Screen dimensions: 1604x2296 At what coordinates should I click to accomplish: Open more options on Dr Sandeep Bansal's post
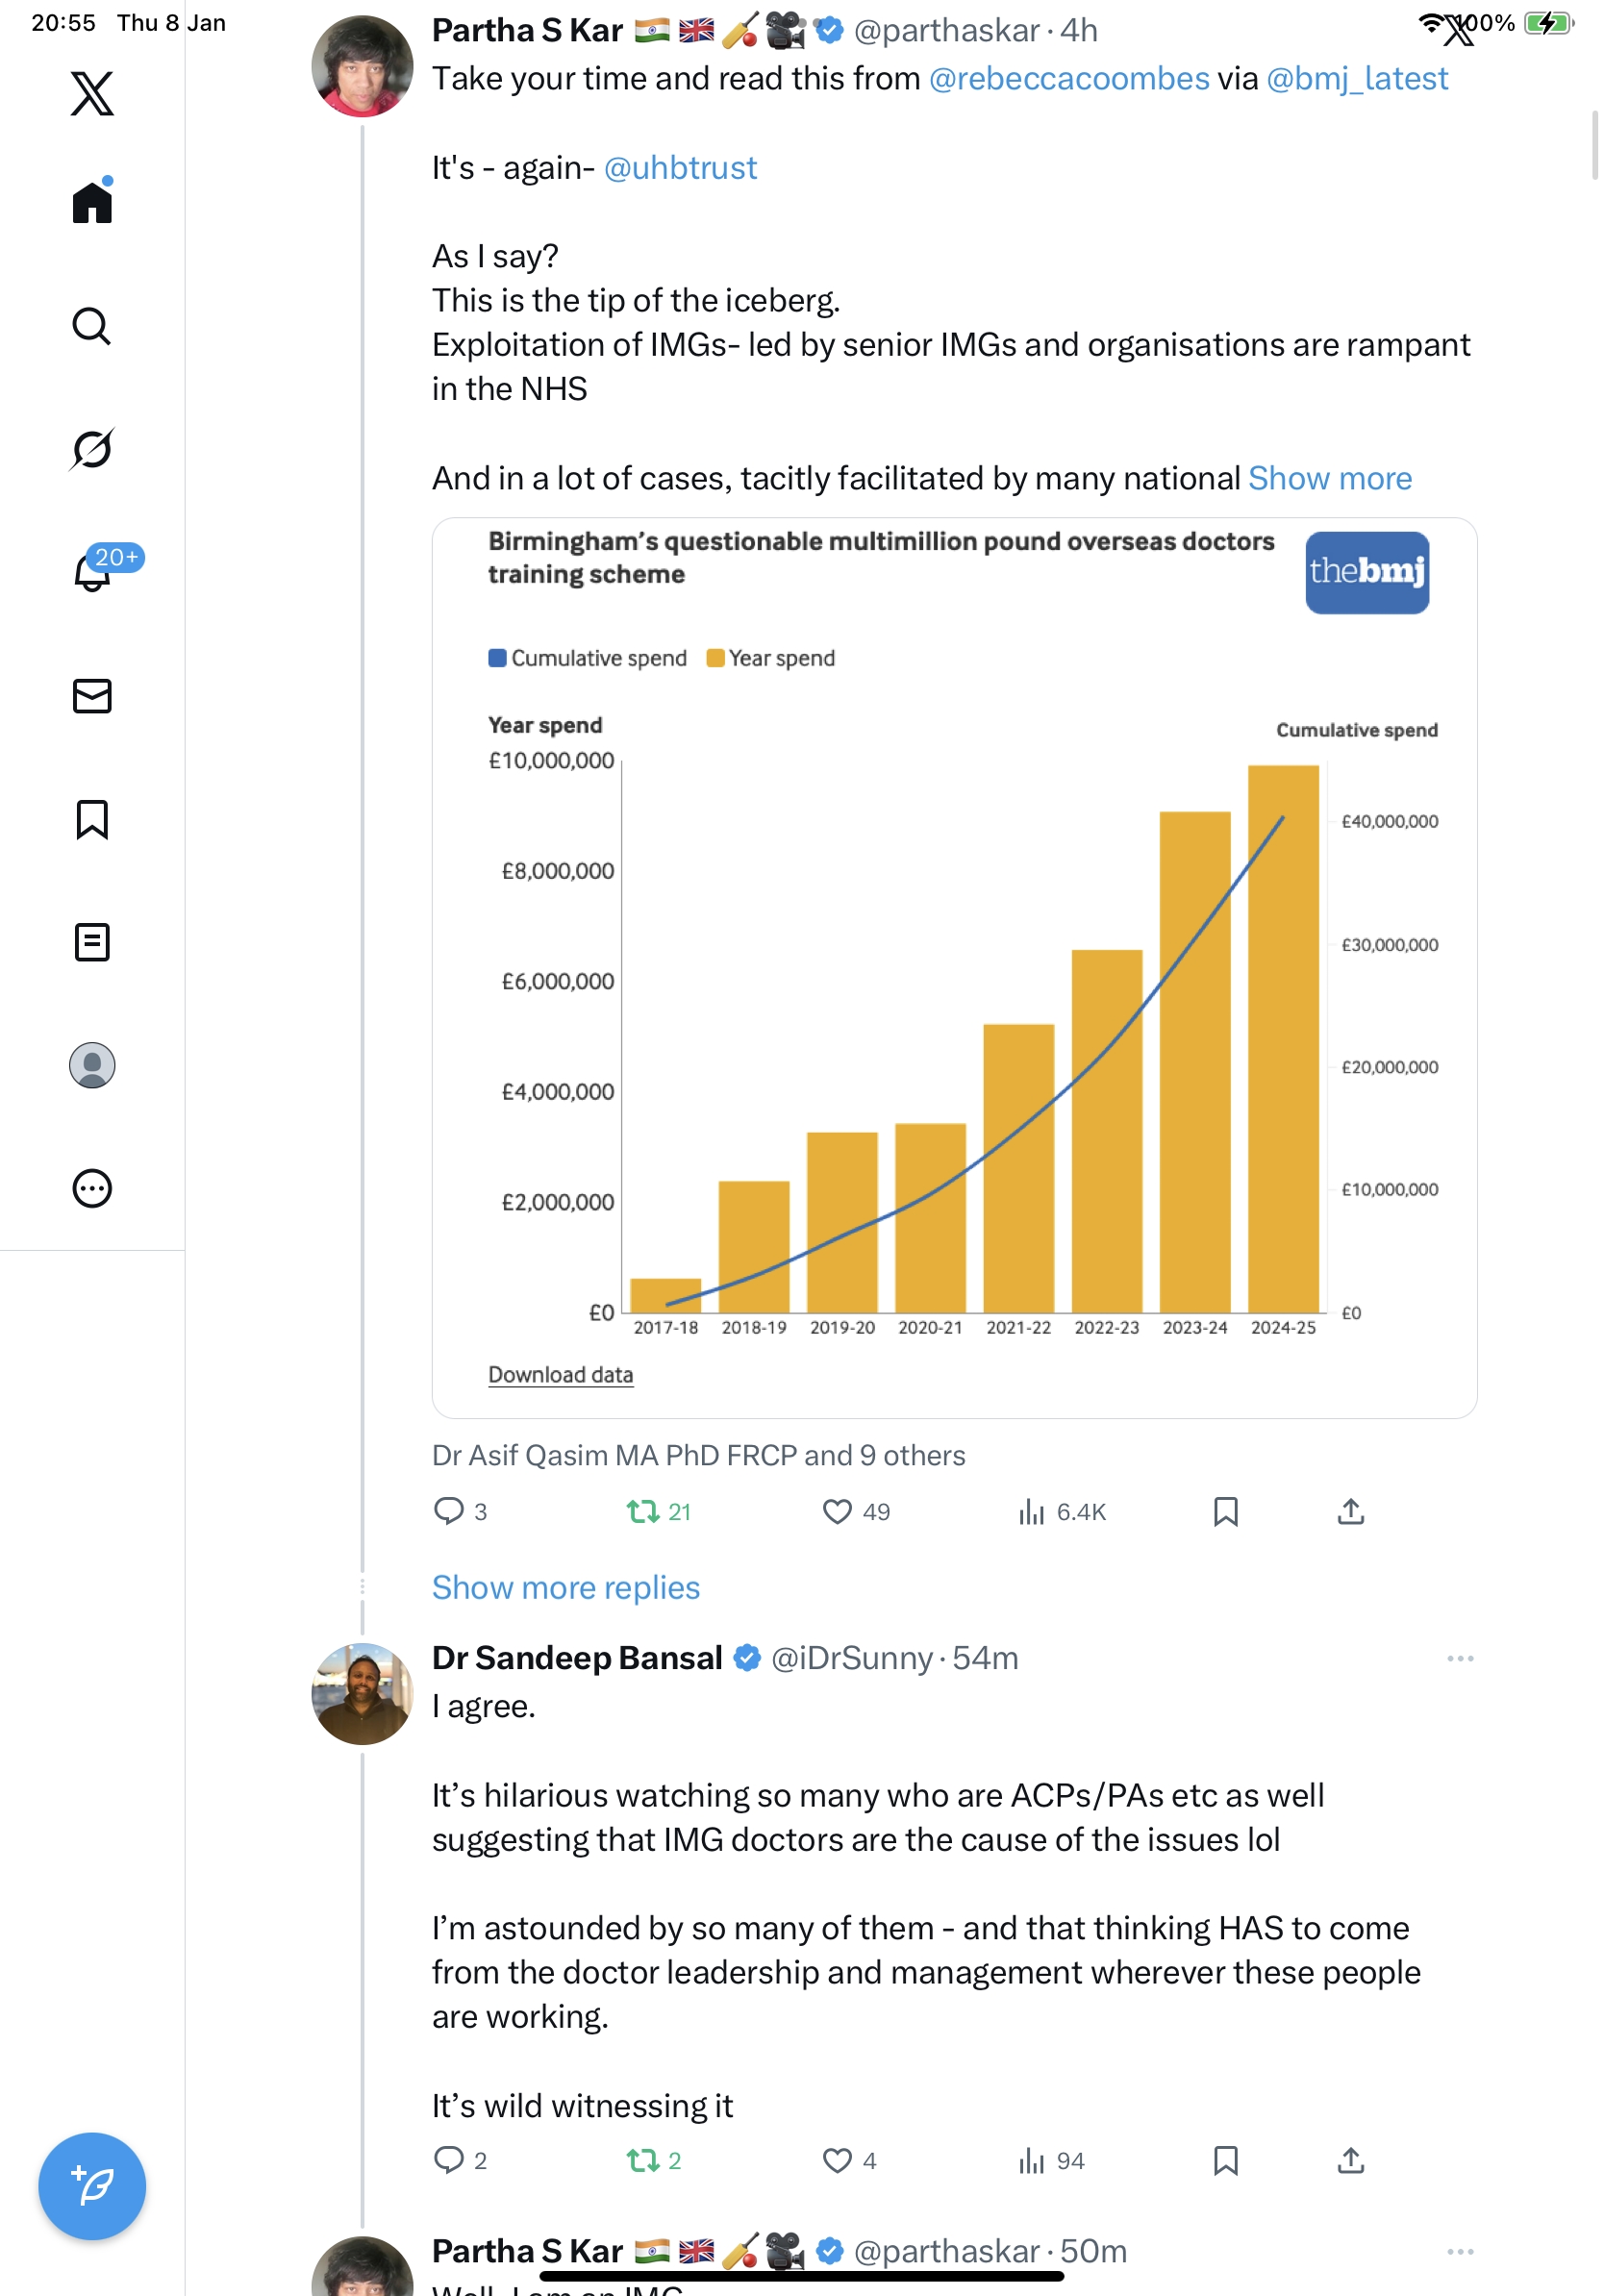tap(1459, 1658)
